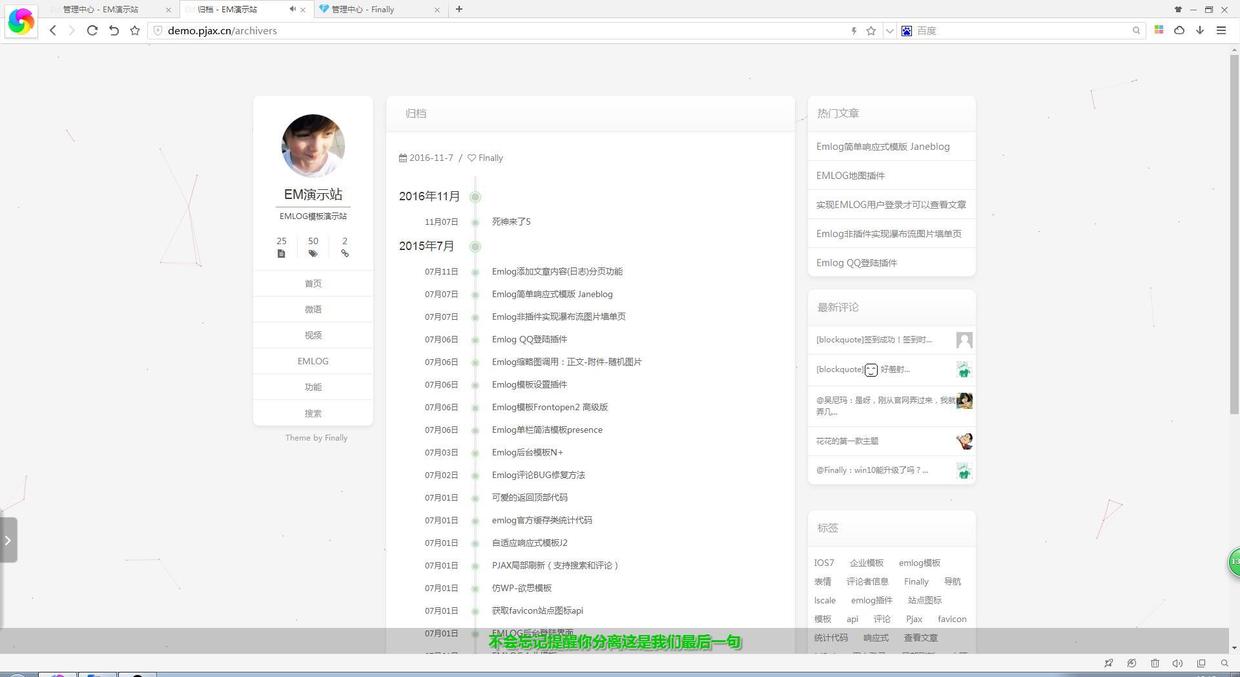Open Emlog添加文章内容(日志)分页功能 article

click(557, 272)
